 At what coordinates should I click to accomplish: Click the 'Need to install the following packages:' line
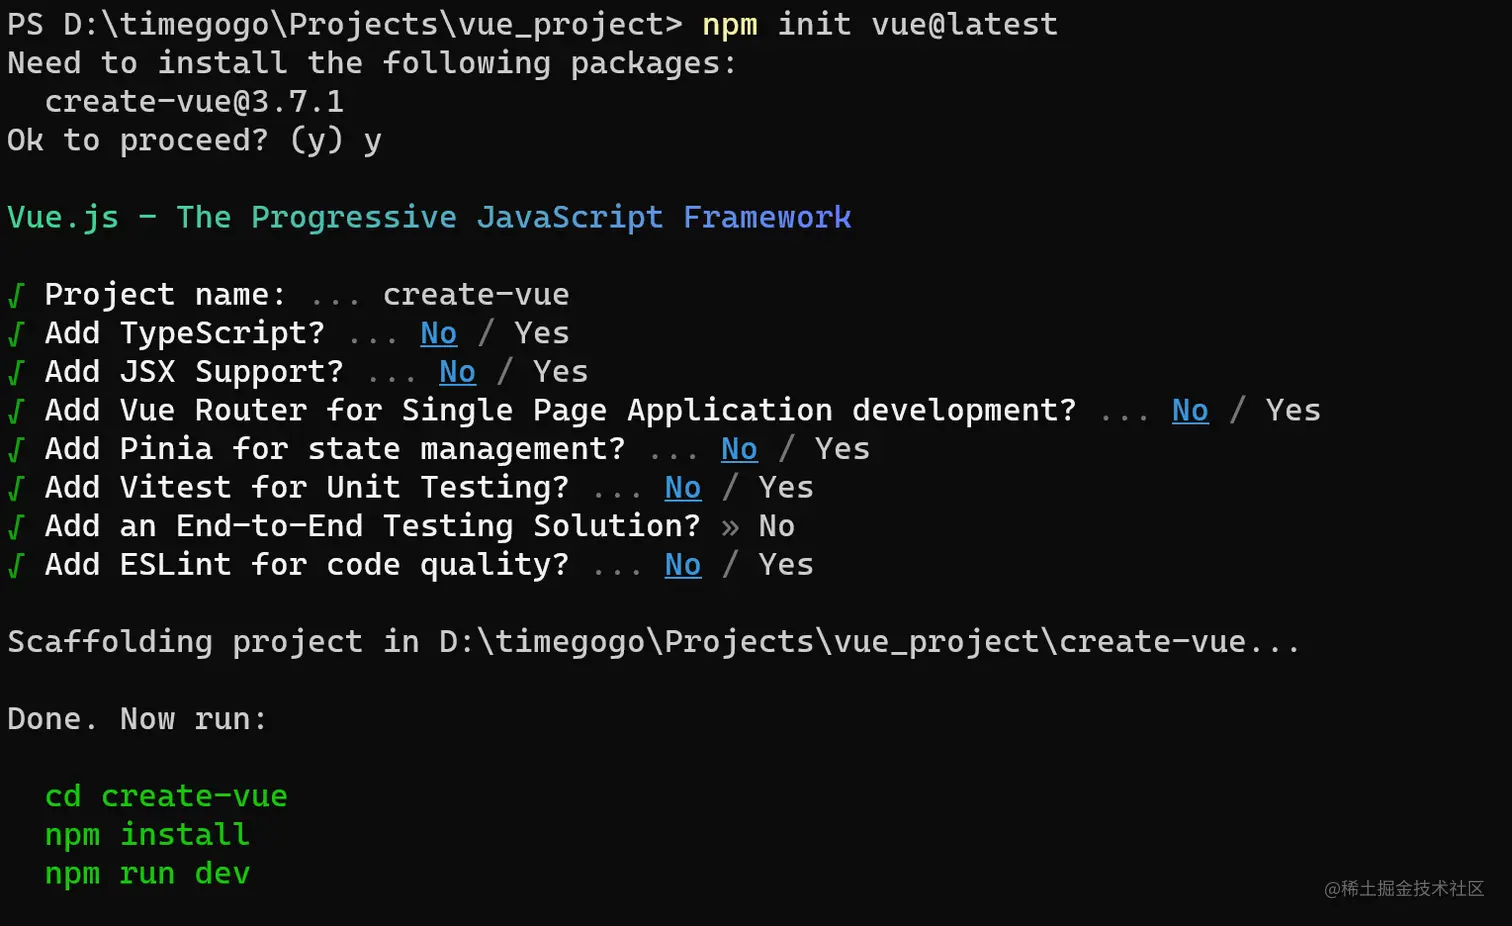point(372,63)
